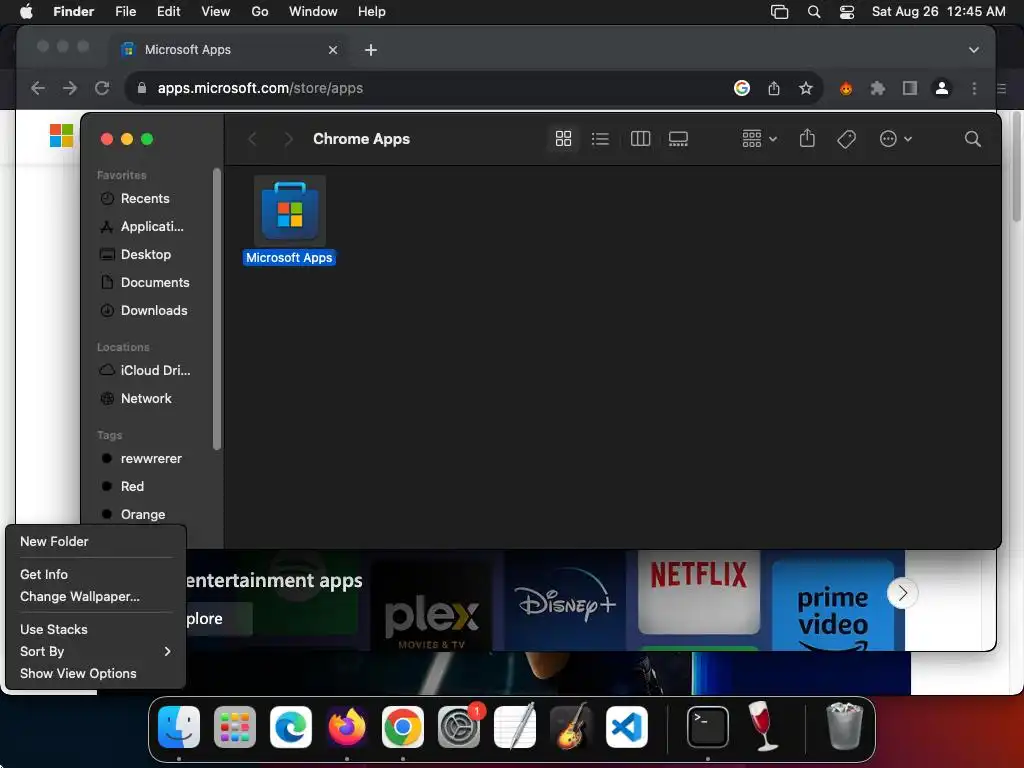Open the Window menu
This screenshot has height=768, width=1024.
coord(313,12)
